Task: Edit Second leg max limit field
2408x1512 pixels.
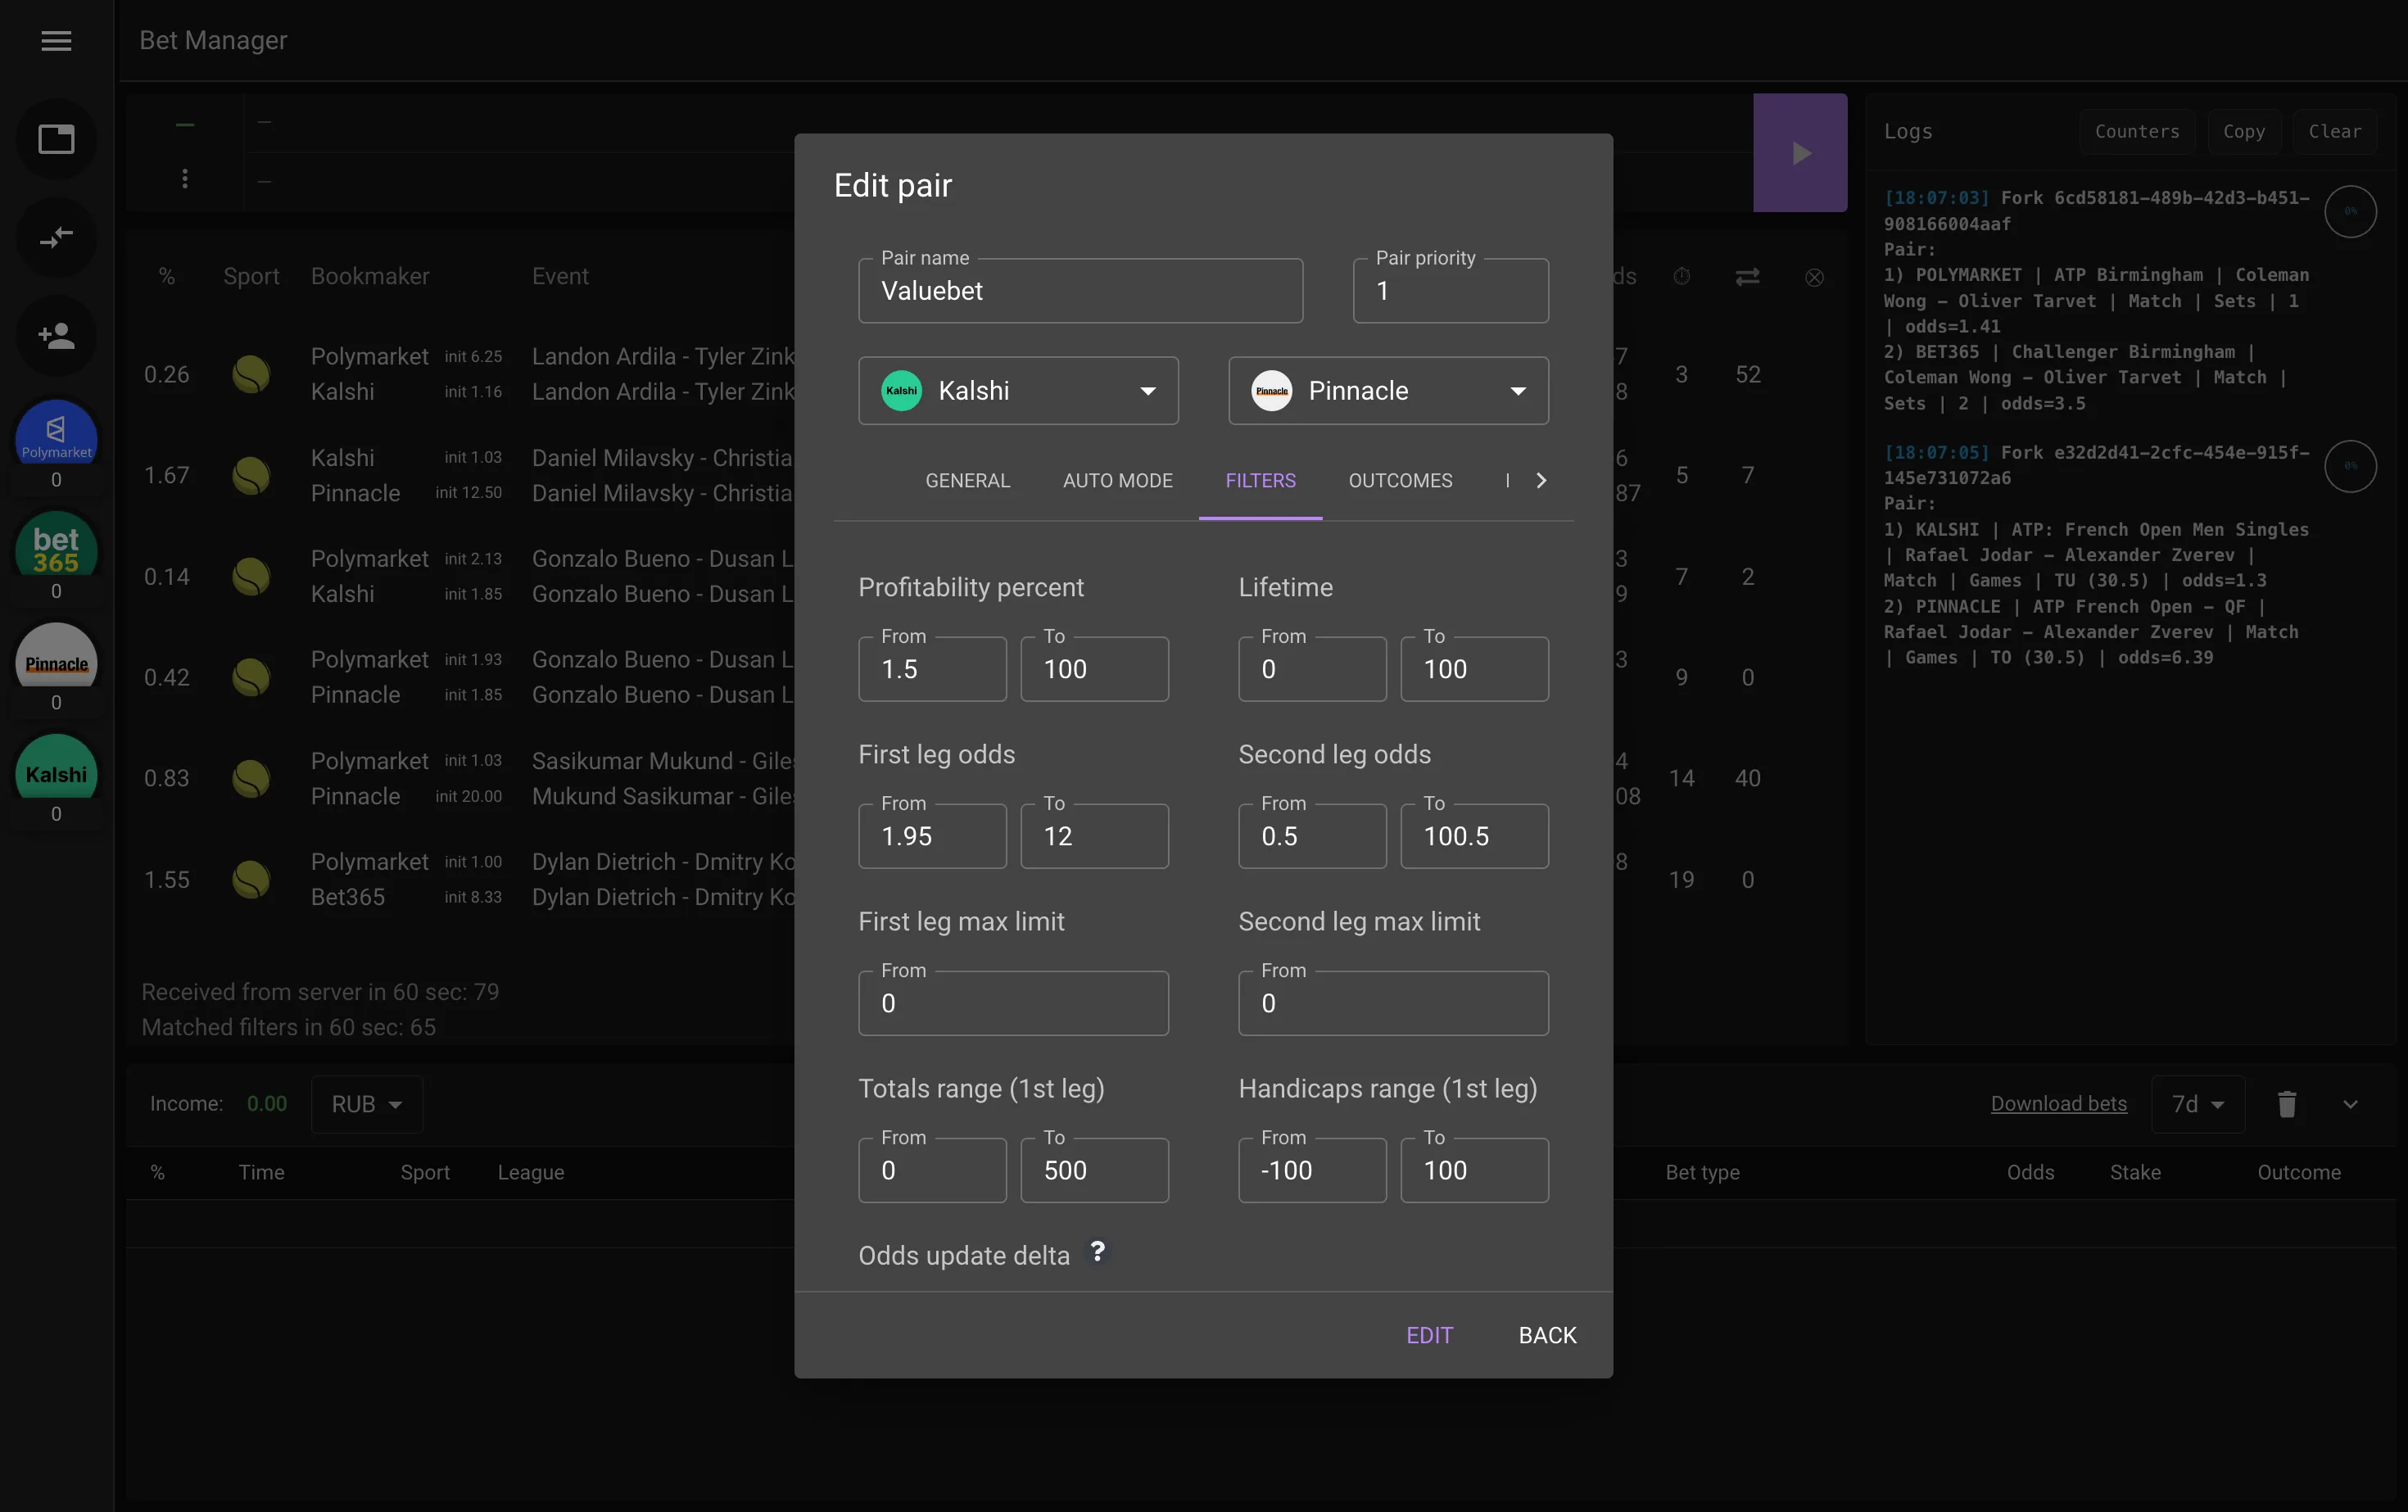Action: point(1393,1003)
